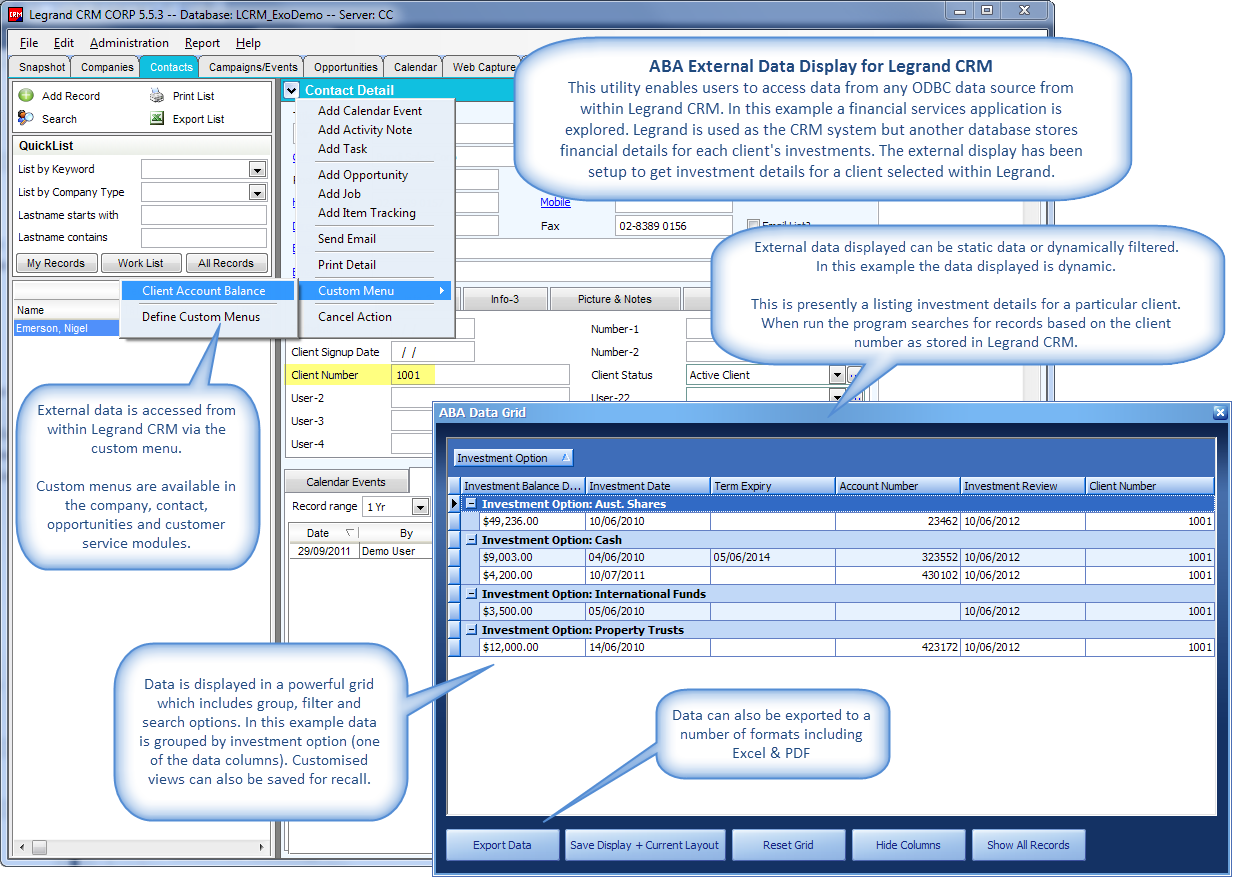Click the My Records button
The image size is (1234, 879).
click(x=57, y=263)
